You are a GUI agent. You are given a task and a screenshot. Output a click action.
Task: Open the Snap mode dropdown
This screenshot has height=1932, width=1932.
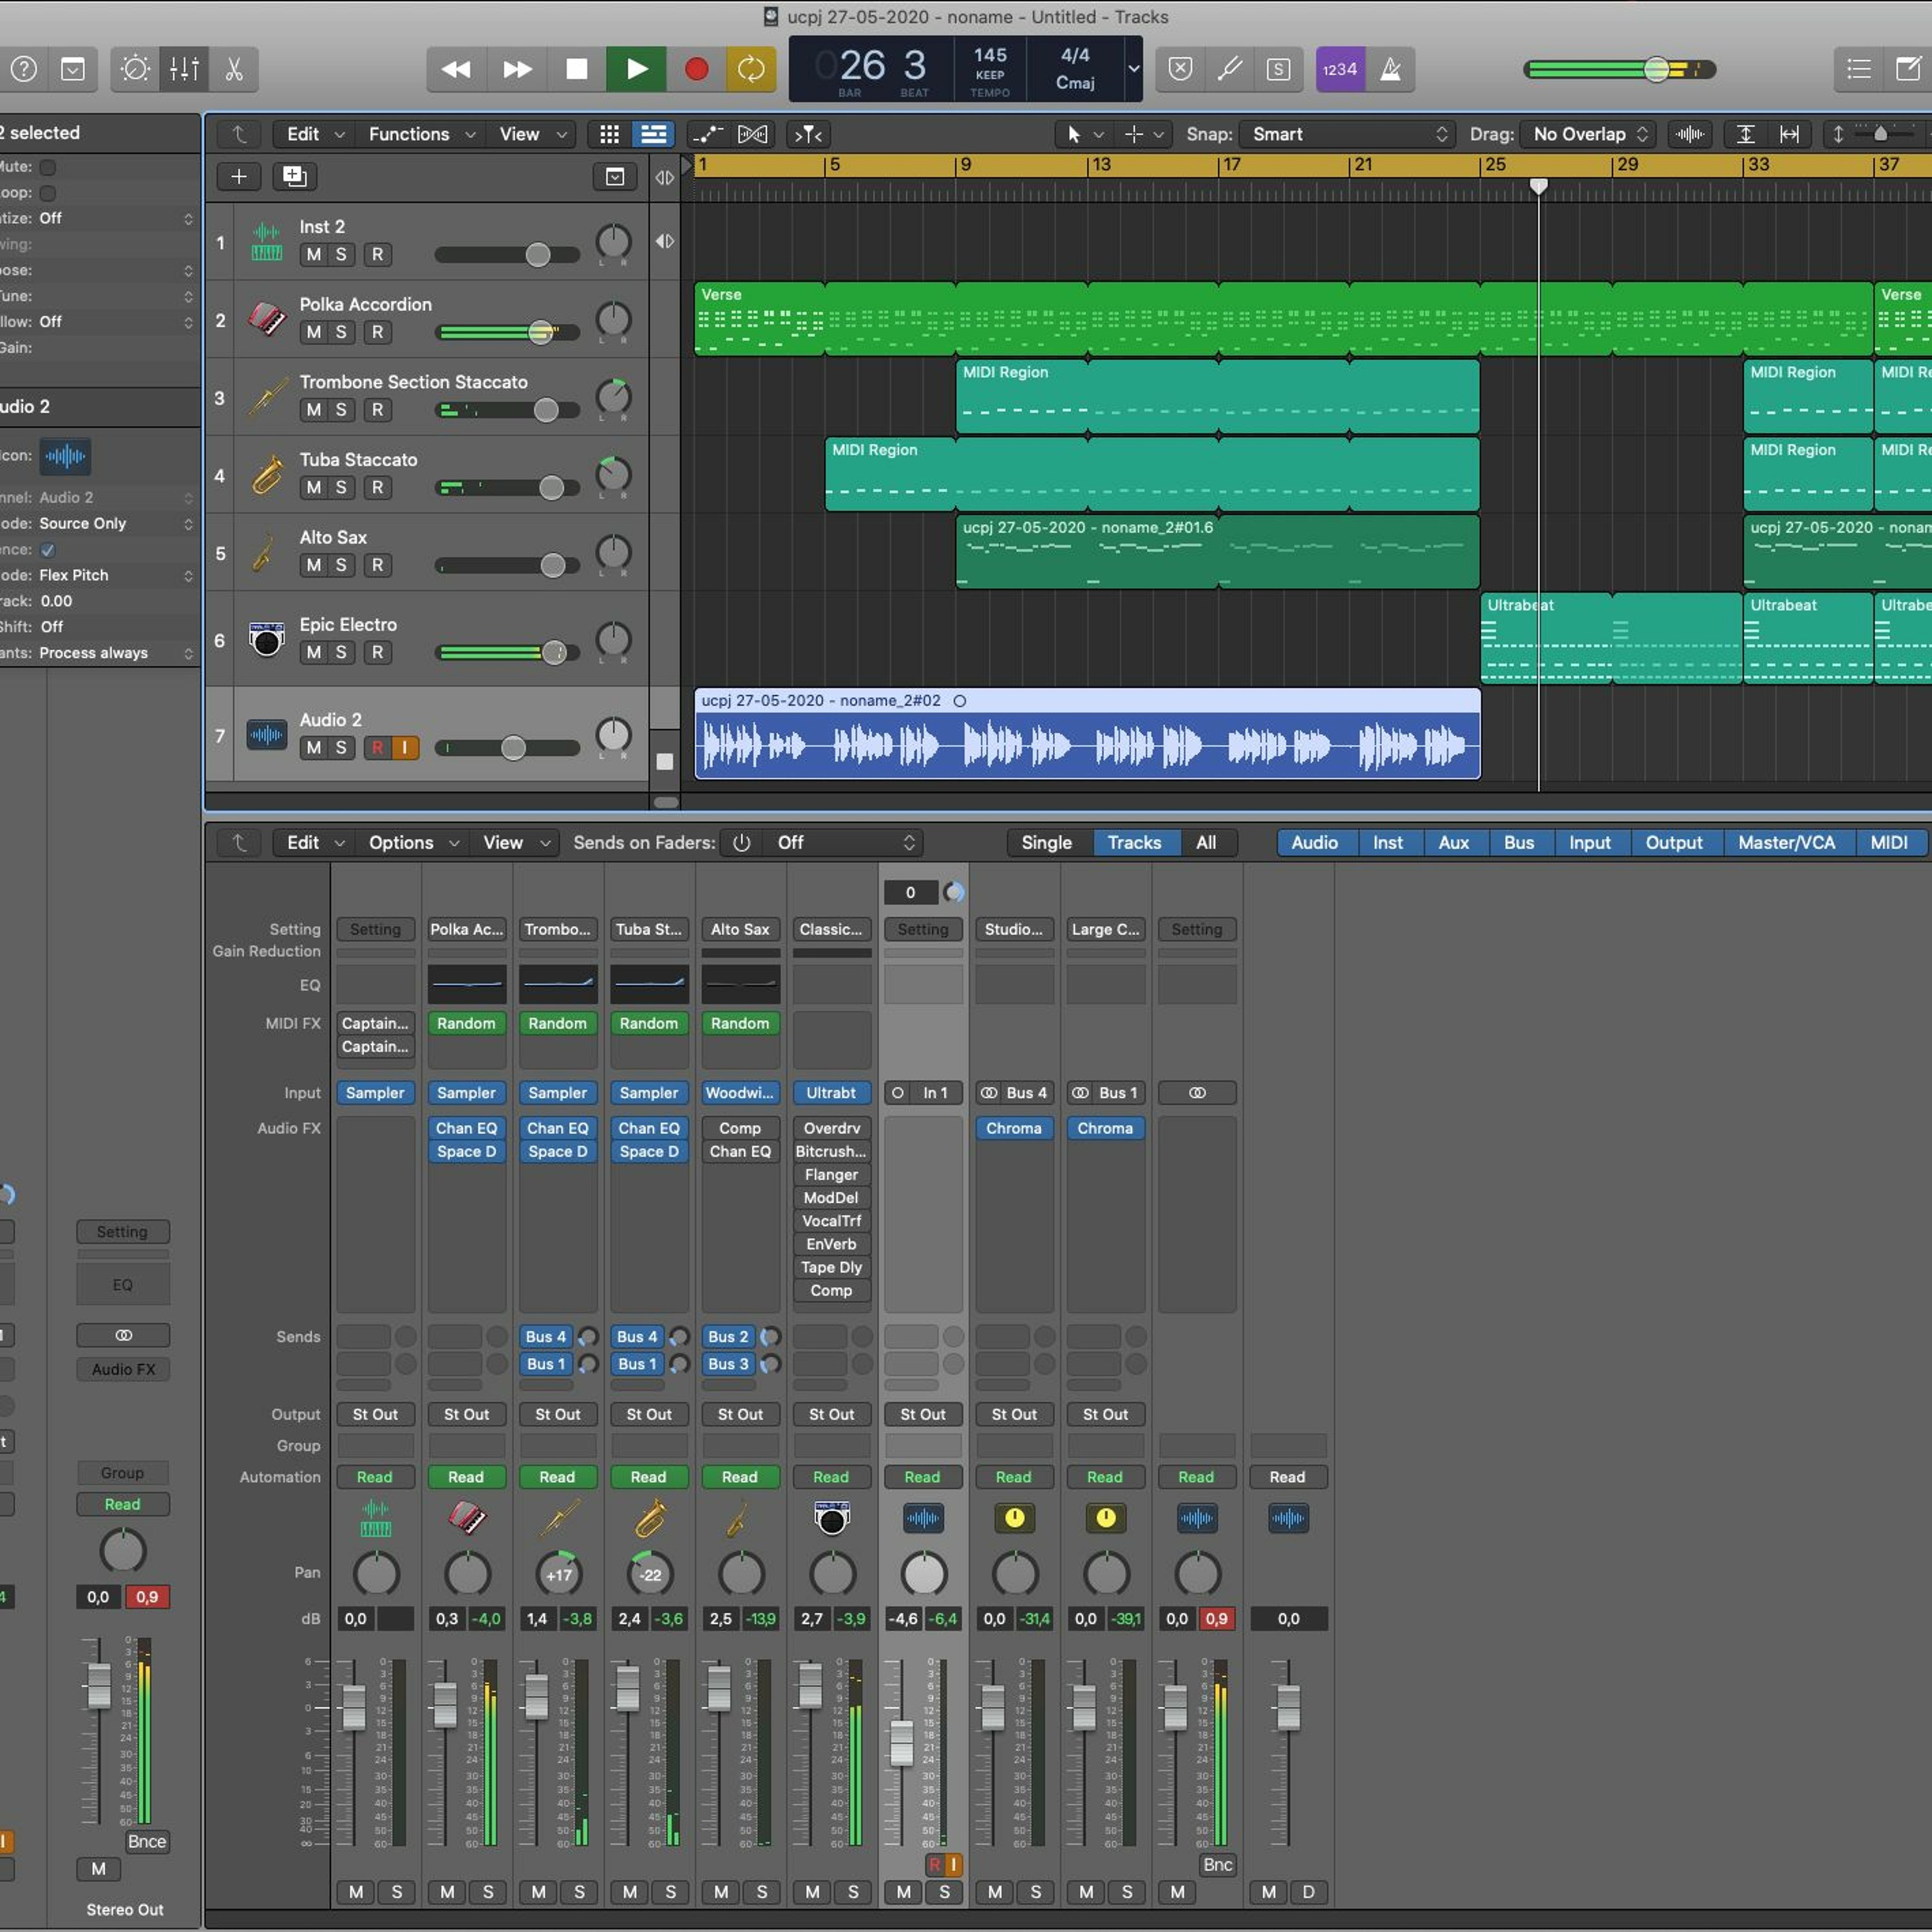(x=1346, y=134)
